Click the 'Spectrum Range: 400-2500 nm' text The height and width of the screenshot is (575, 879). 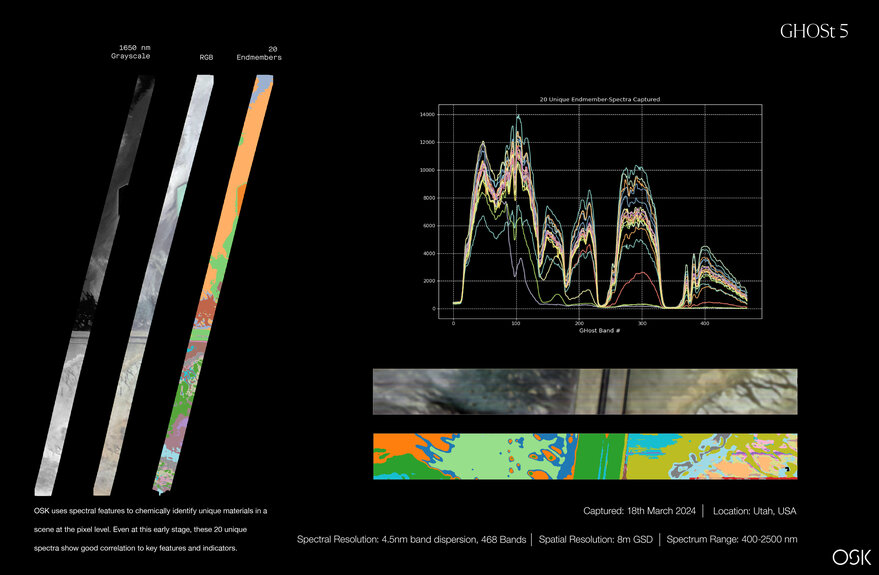732,540
